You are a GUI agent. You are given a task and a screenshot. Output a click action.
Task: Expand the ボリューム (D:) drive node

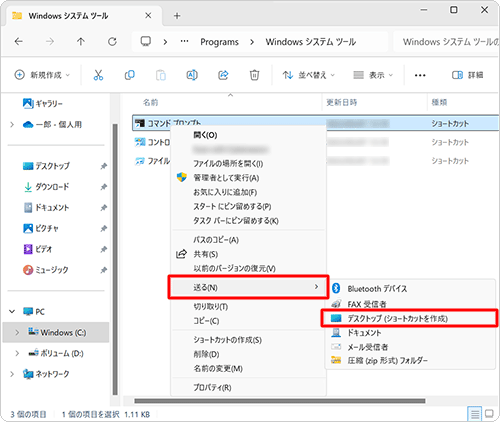click(x=17, y=353)
